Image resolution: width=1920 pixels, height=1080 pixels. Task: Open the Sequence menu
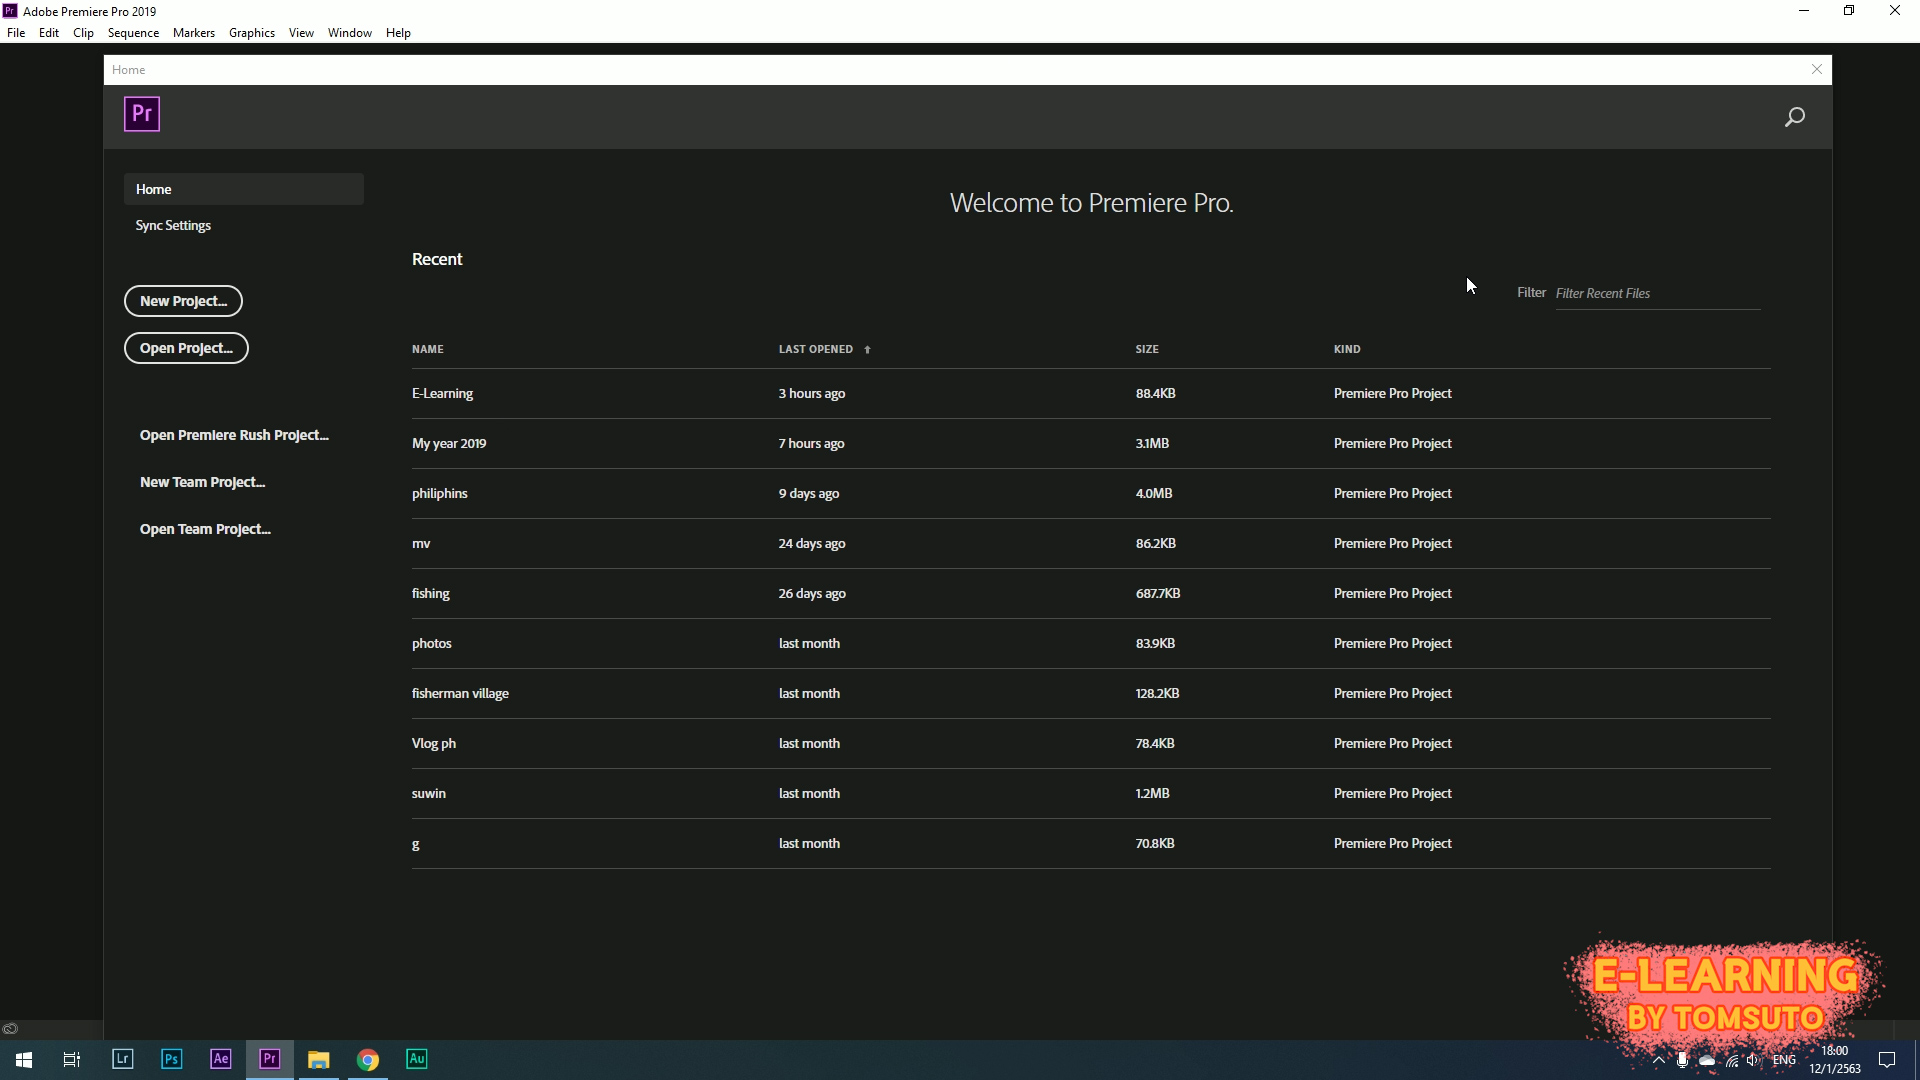pyautogui.click(x=133, y=32)
